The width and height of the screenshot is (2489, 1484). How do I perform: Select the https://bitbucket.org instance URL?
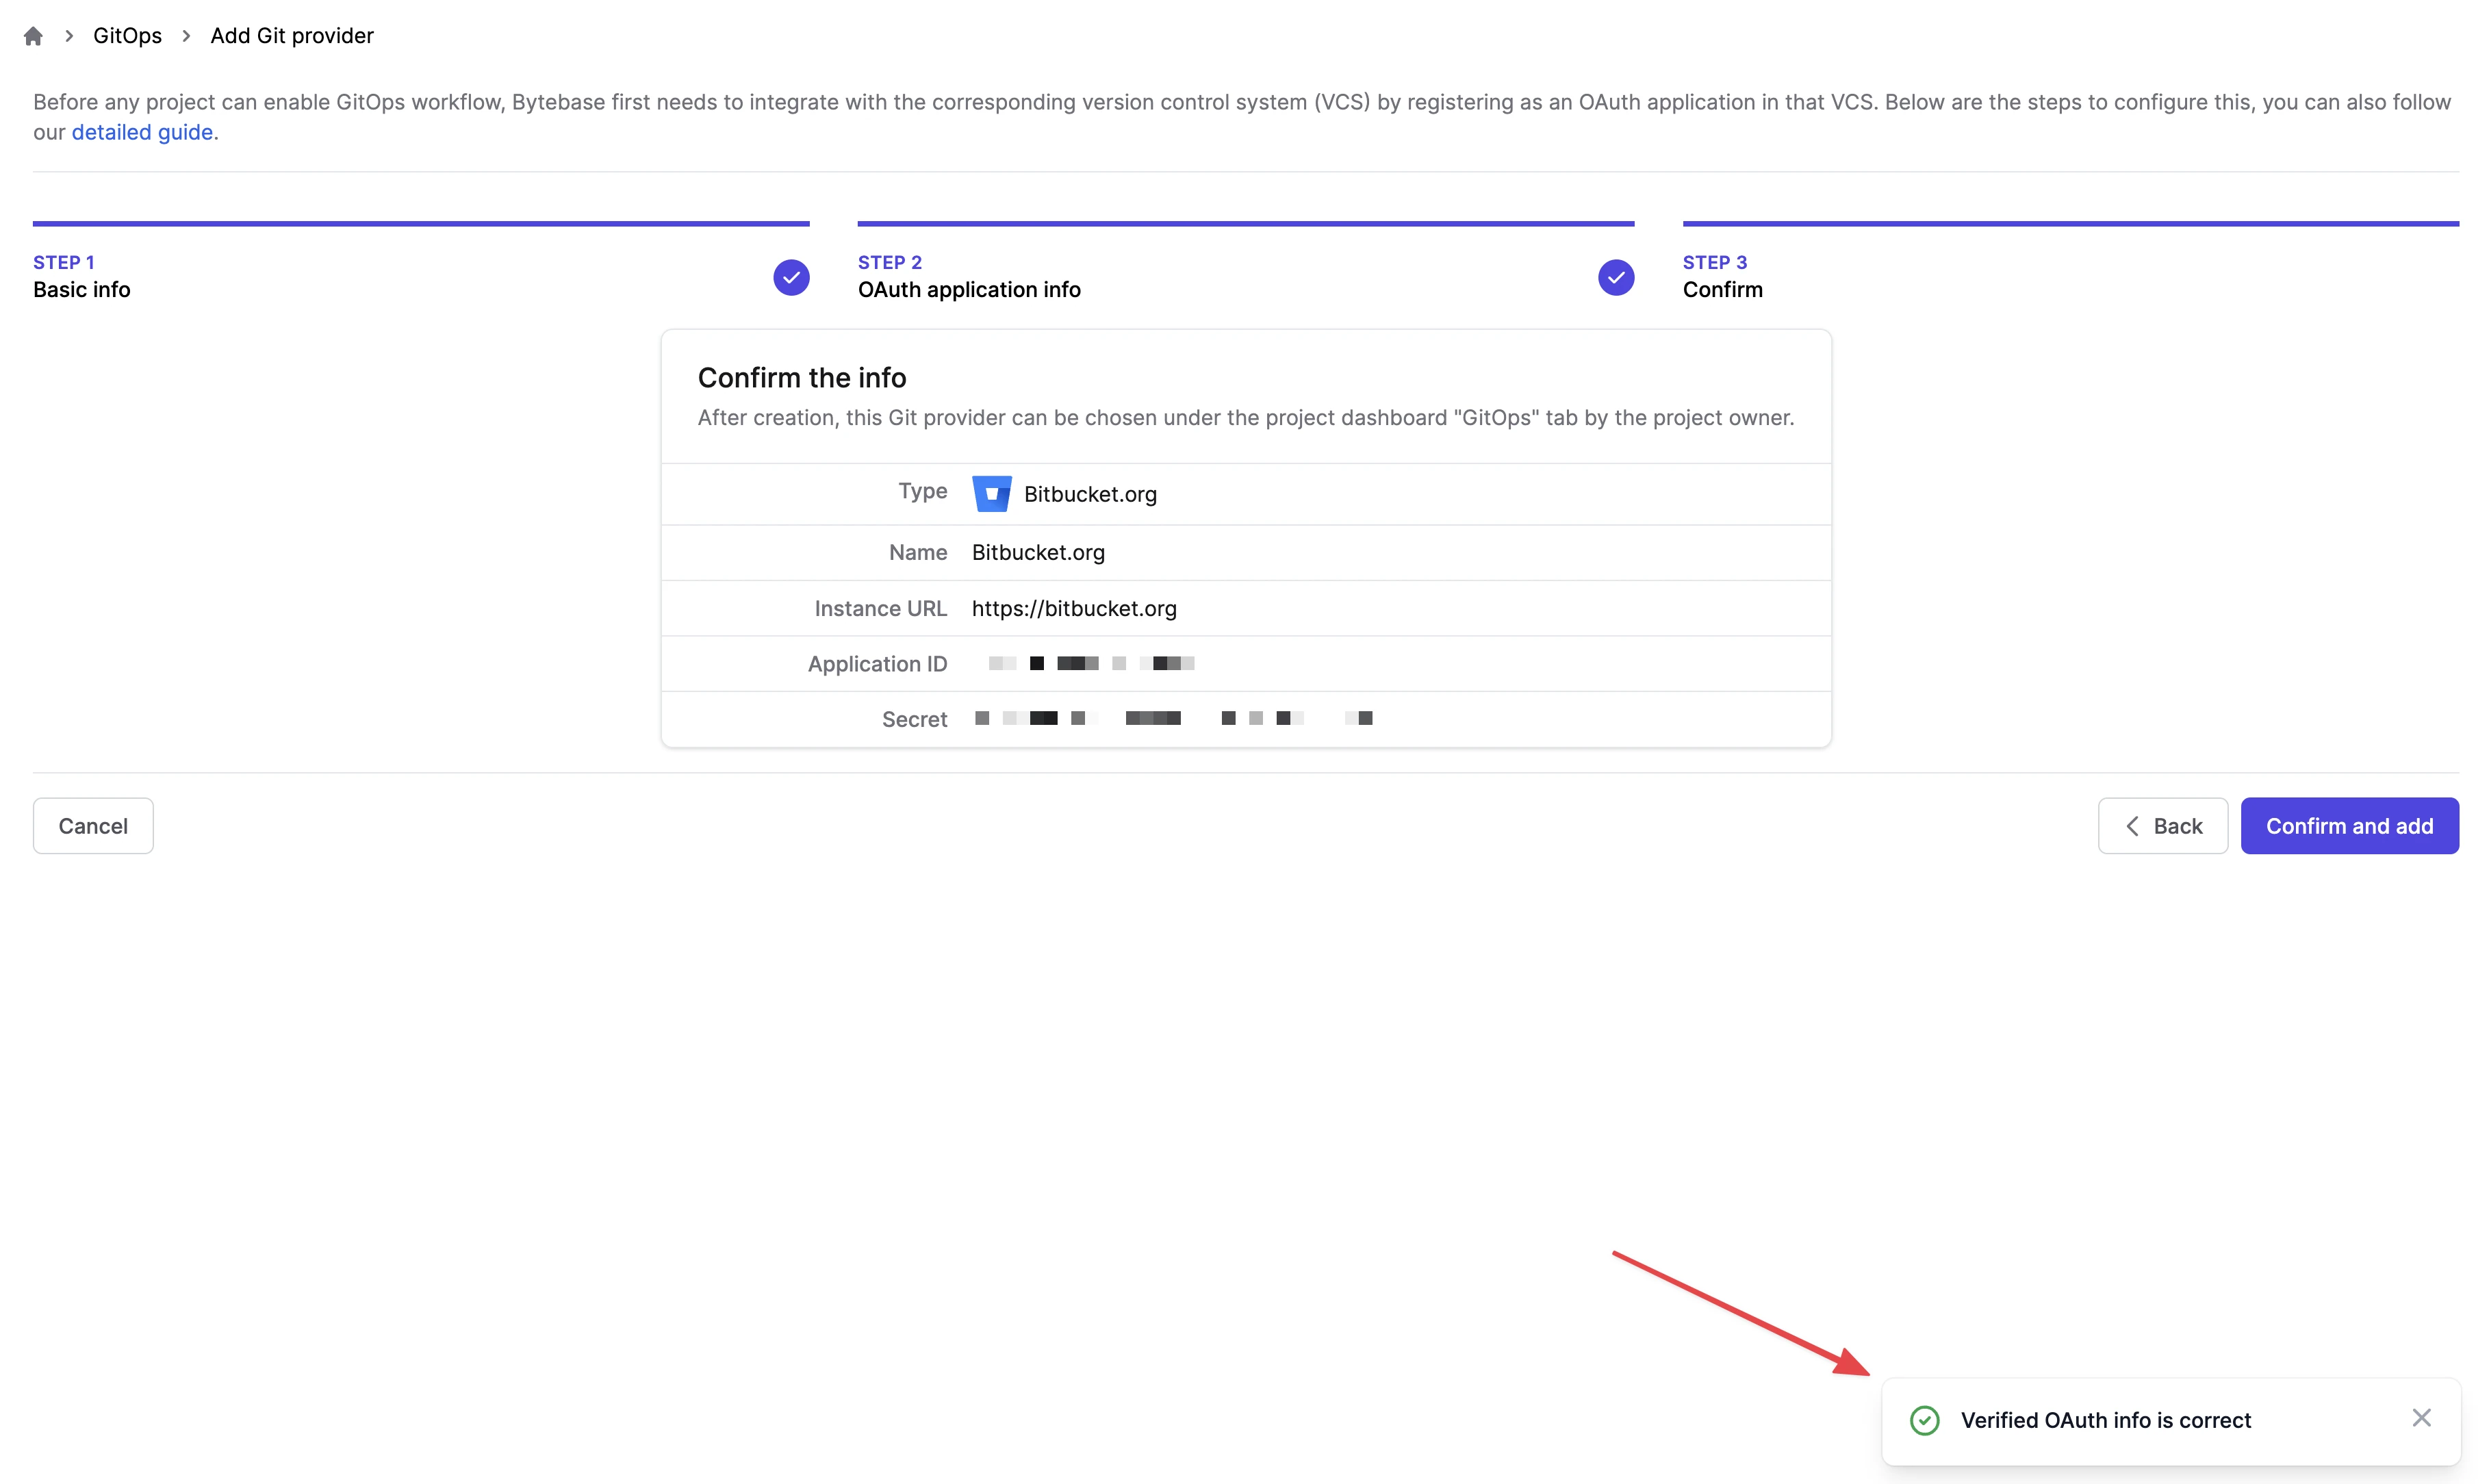tap(1074, 608)
